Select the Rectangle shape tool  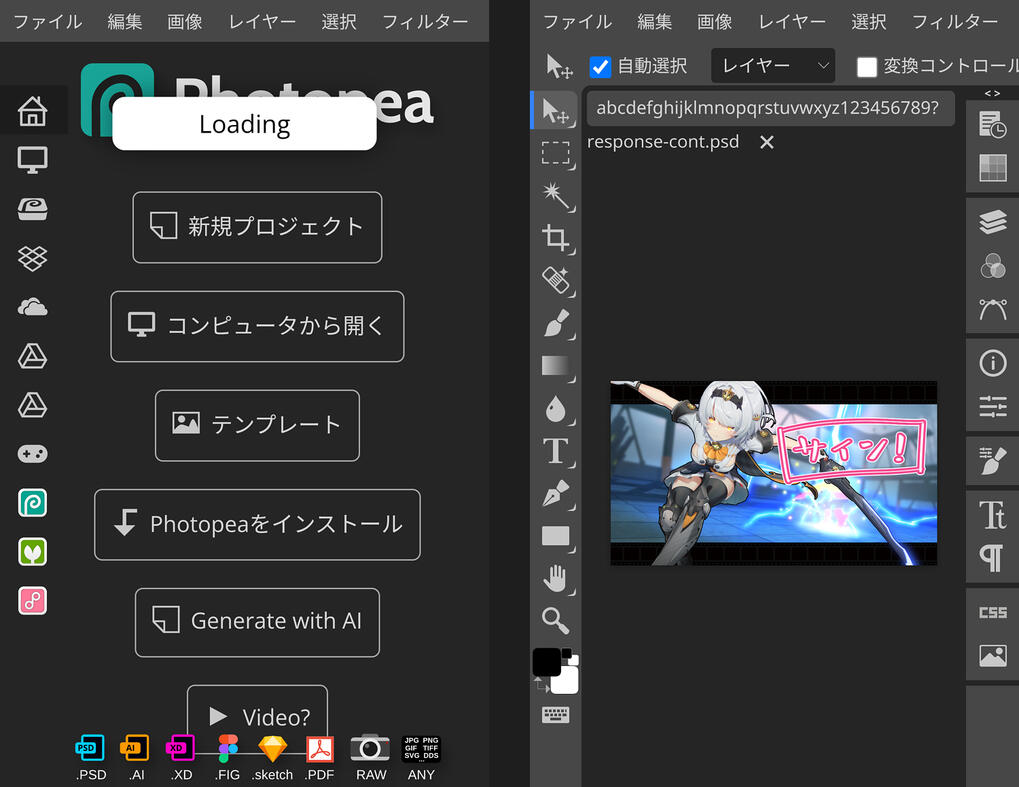tap(556, 536)
